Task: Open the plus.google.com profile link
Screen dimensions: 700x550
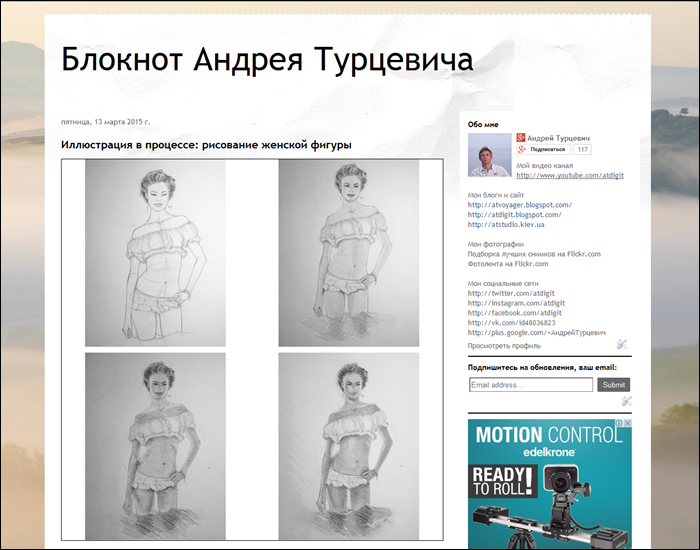Action: pyautogui.click(x=537, y=333)
